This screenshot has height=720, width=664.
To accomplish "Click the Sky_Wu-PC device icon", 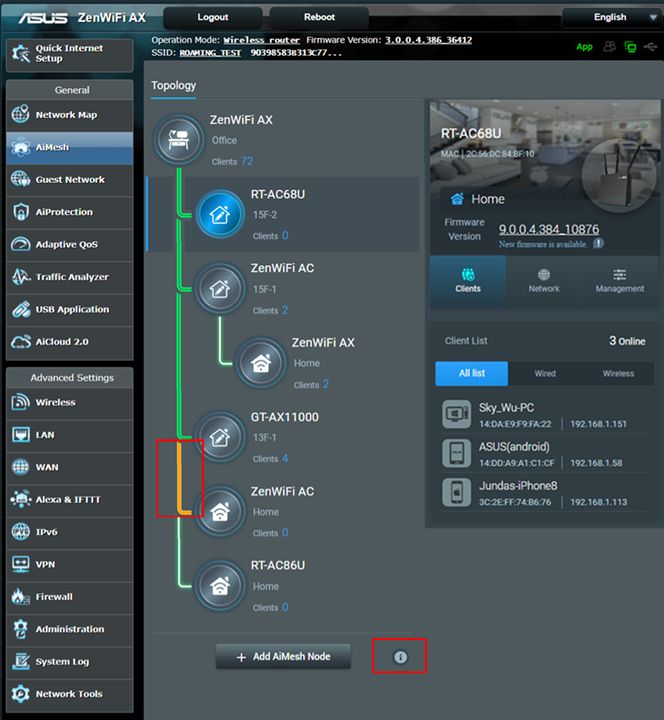I will coord(456,414).
